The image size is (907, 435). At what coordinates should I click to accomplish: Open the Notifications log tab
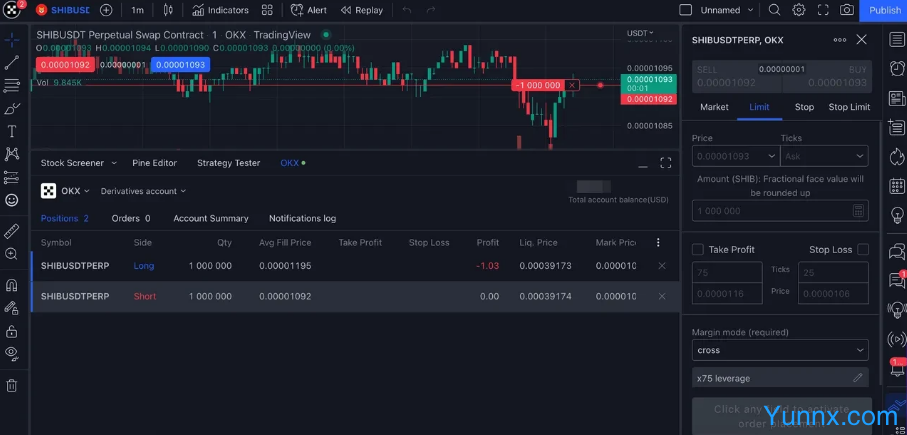point(303,218)
